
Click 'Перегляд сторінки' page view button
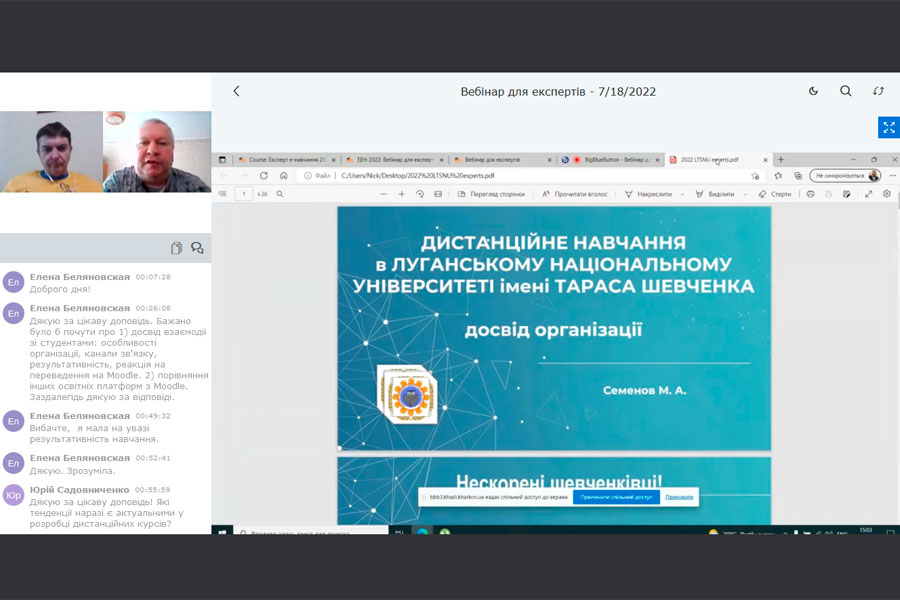pyautogui.click(x=491, y=194)
